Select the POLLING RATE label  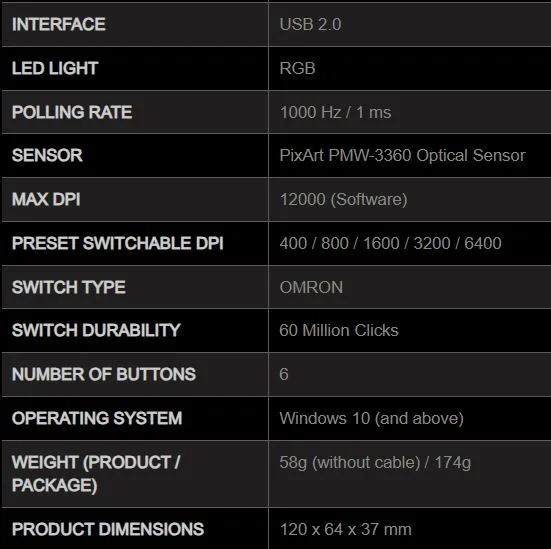[72, 112]
